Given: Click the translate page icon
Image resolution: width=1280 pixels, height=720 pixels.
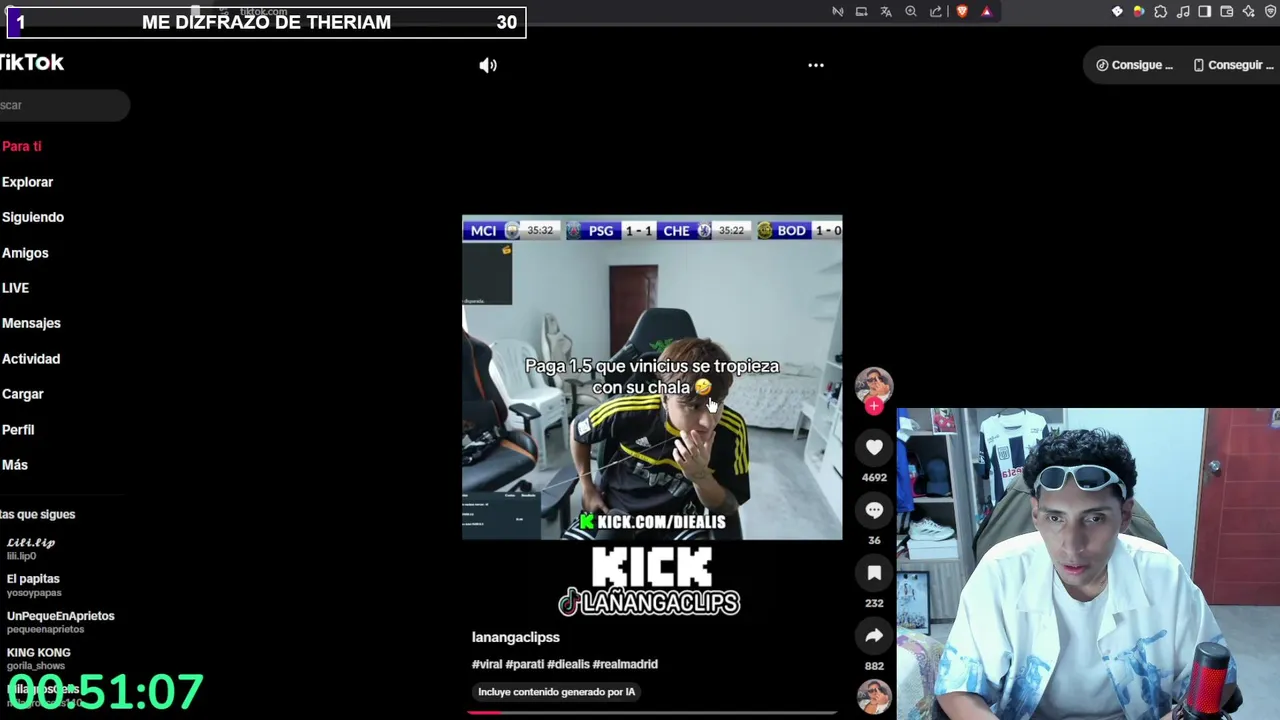Looking at the screenshot, I should click(886, 12).
